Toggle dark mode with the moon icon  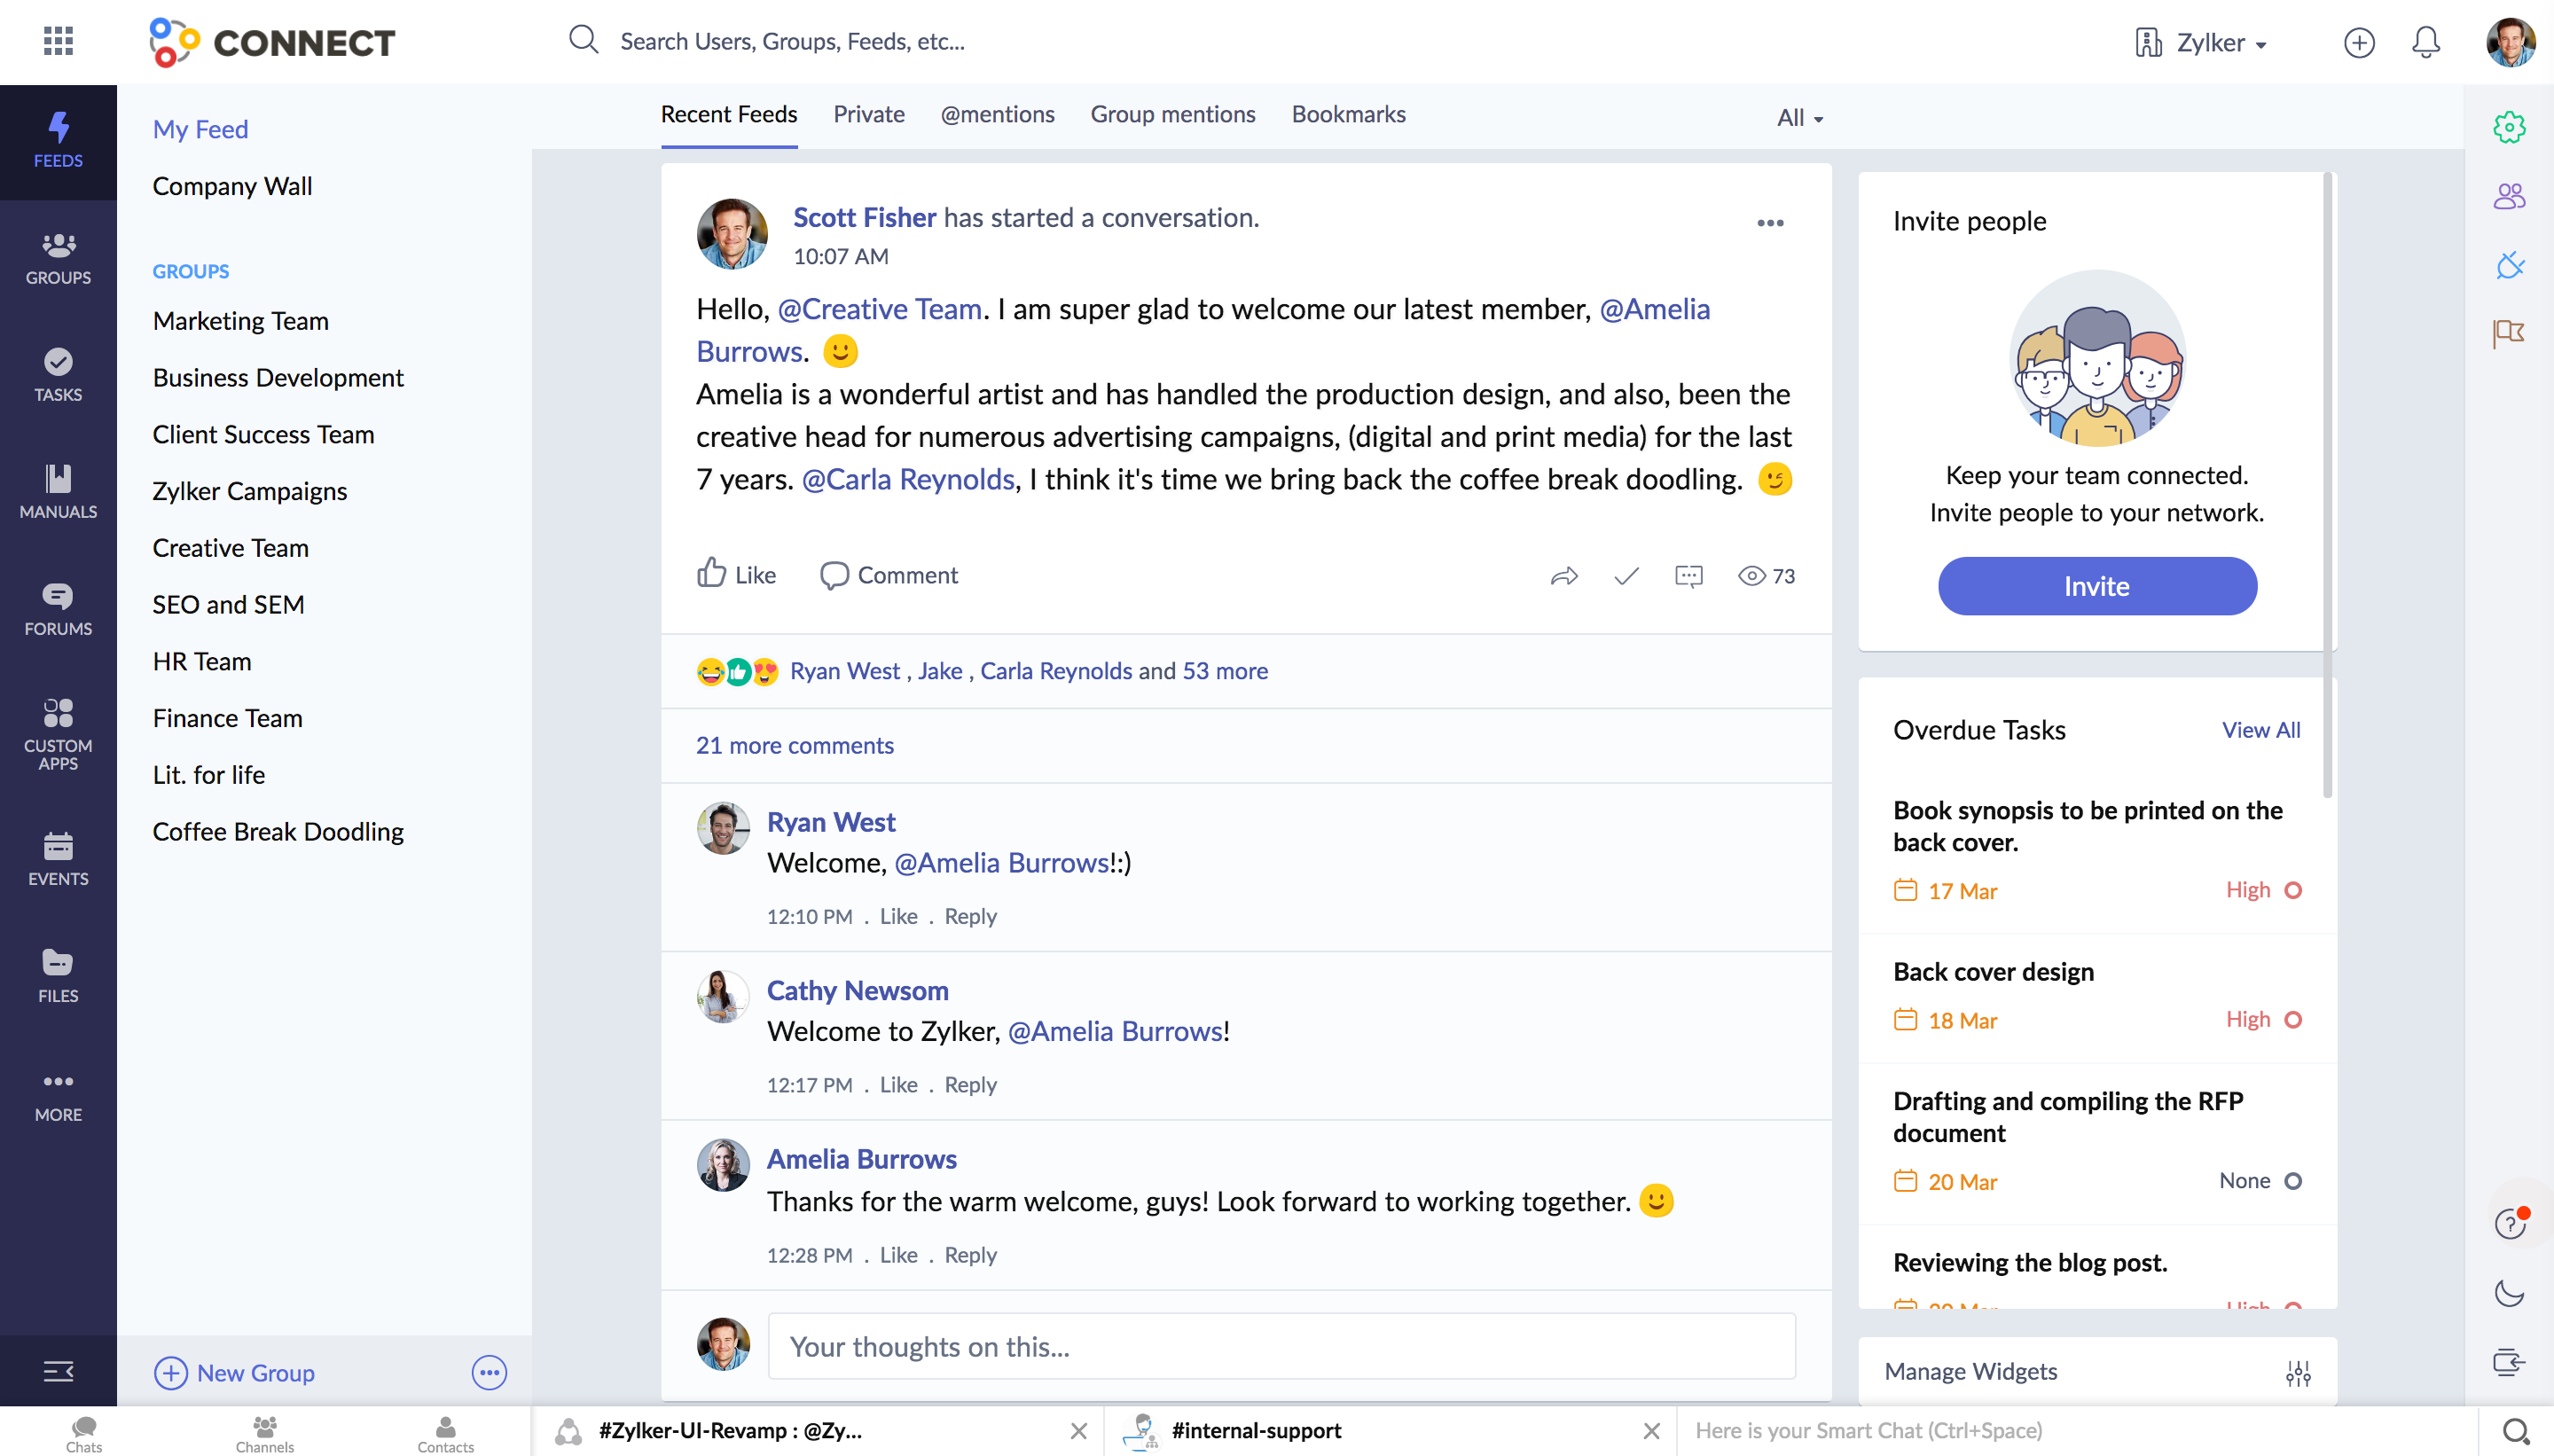[2510, 1294]
